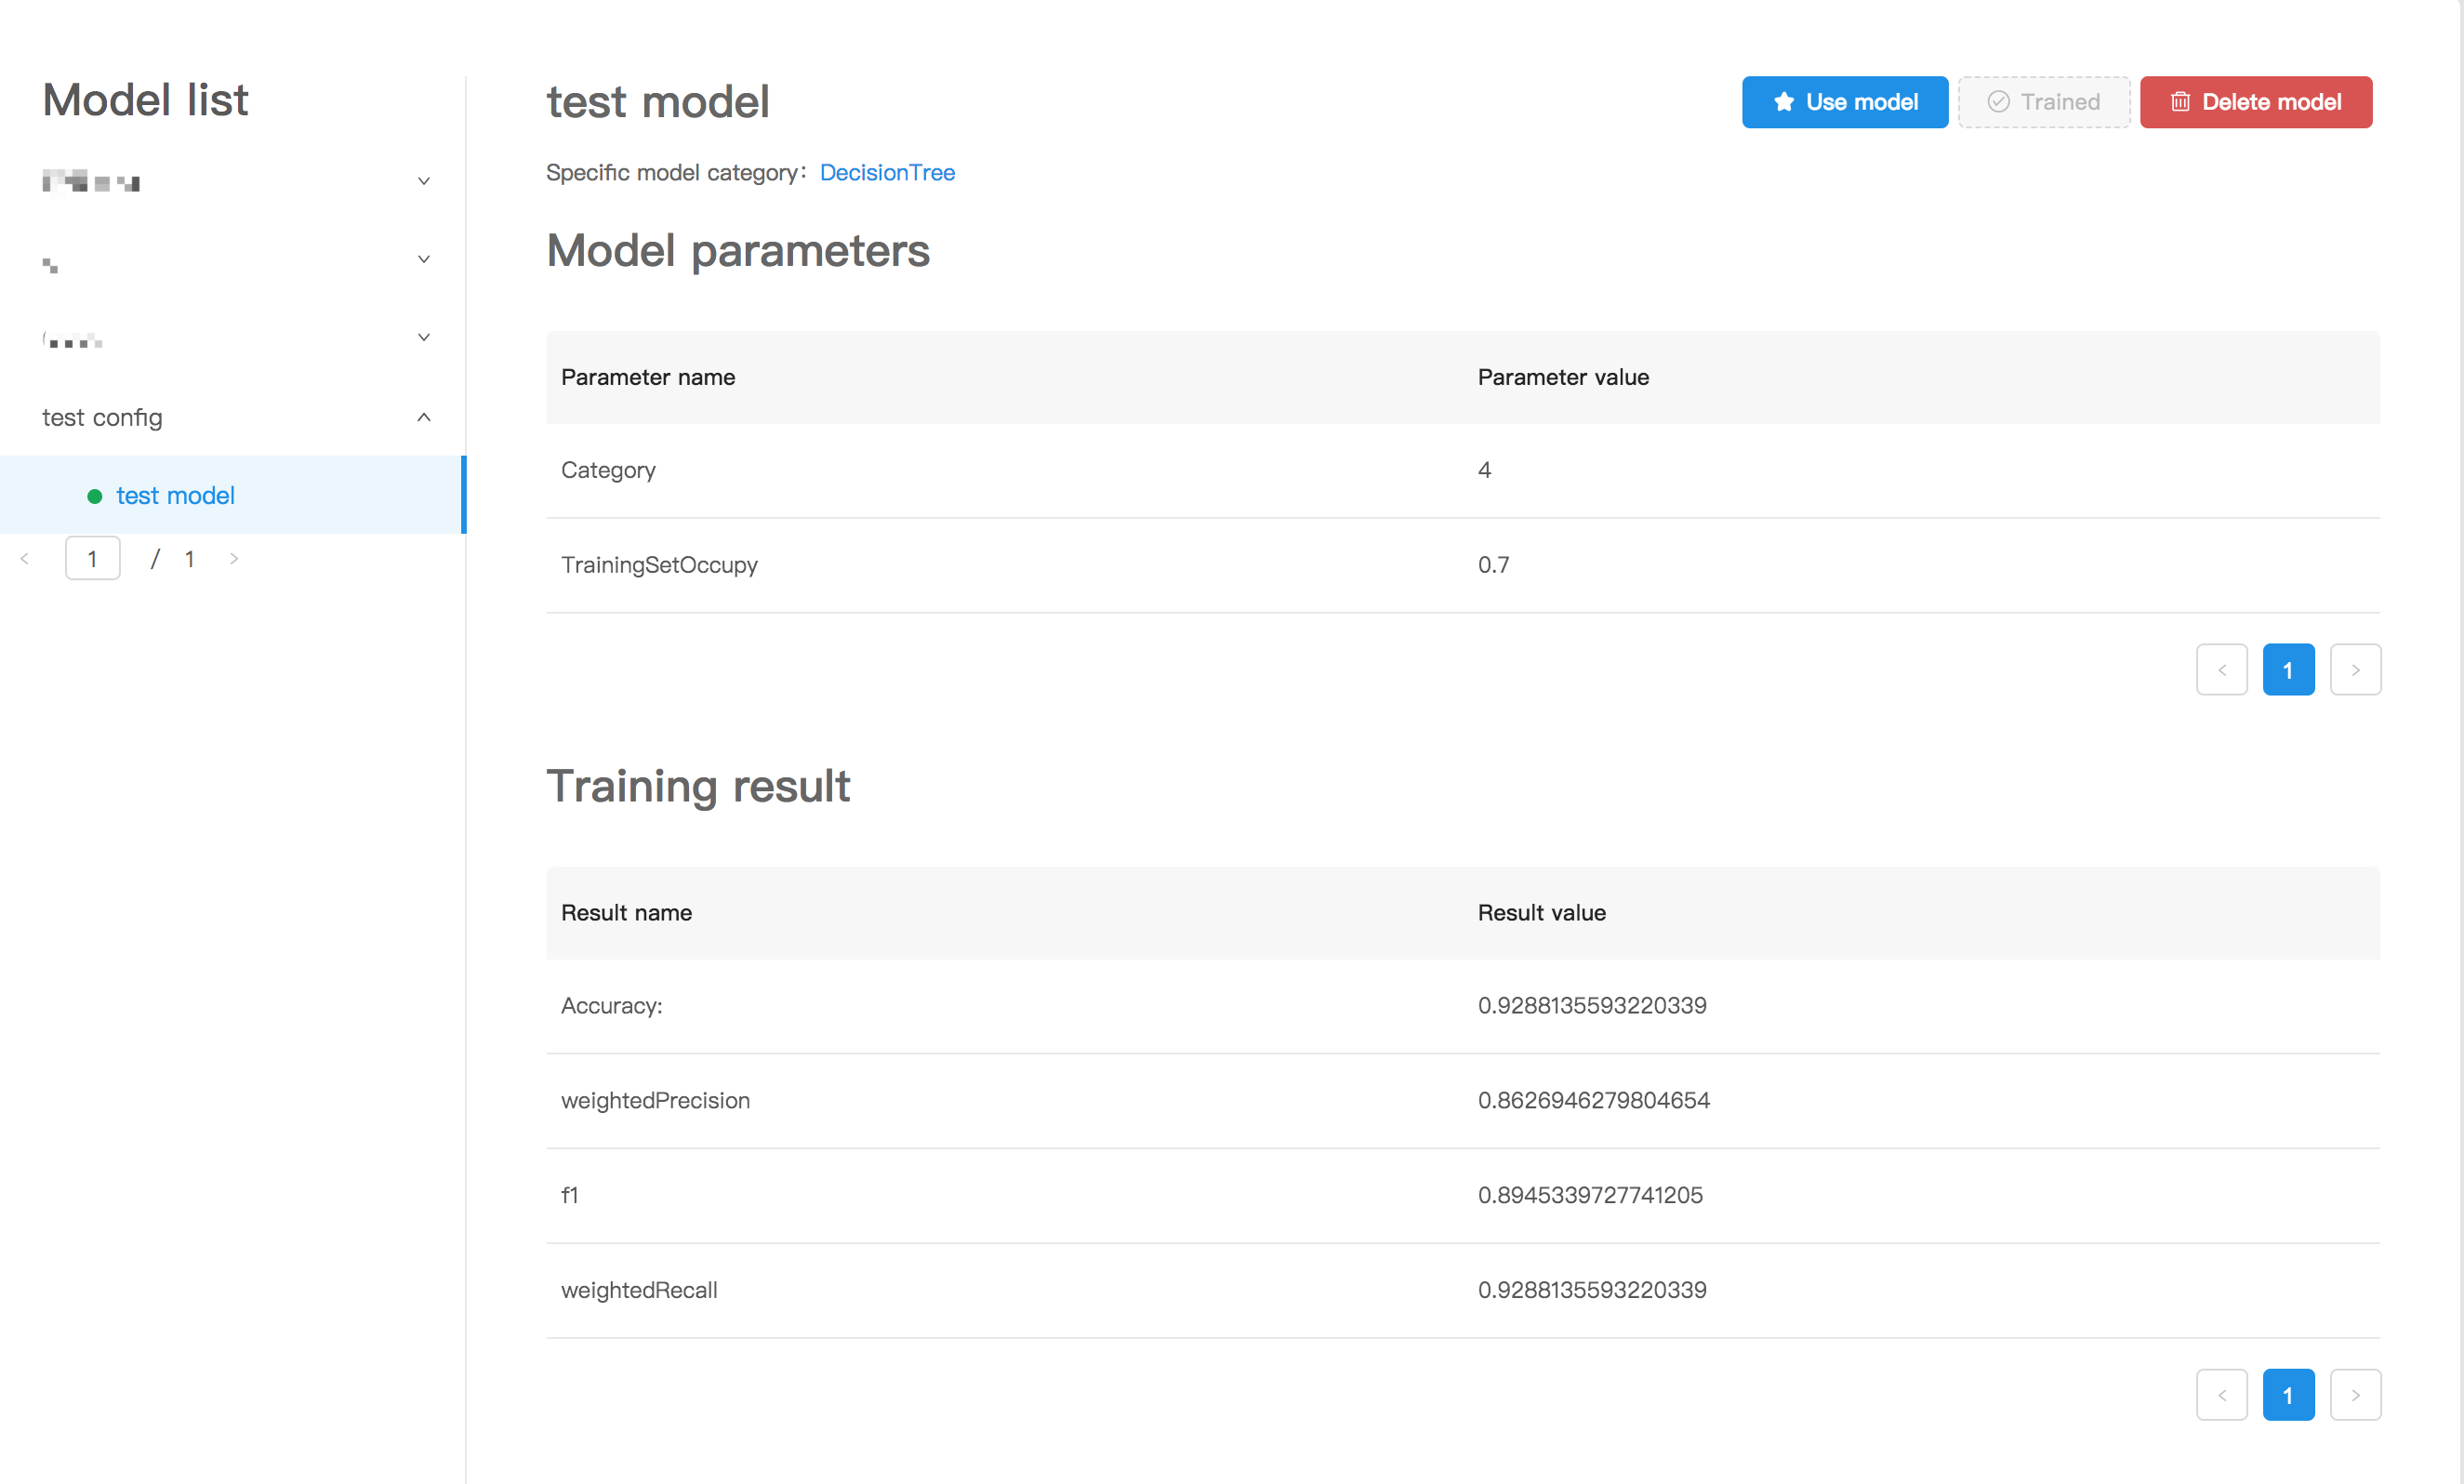Image resolution: width=2464 pixels, height=1484 pixels.
Task: Expand the third blurred config group
Action: click(x=423, y=337)
